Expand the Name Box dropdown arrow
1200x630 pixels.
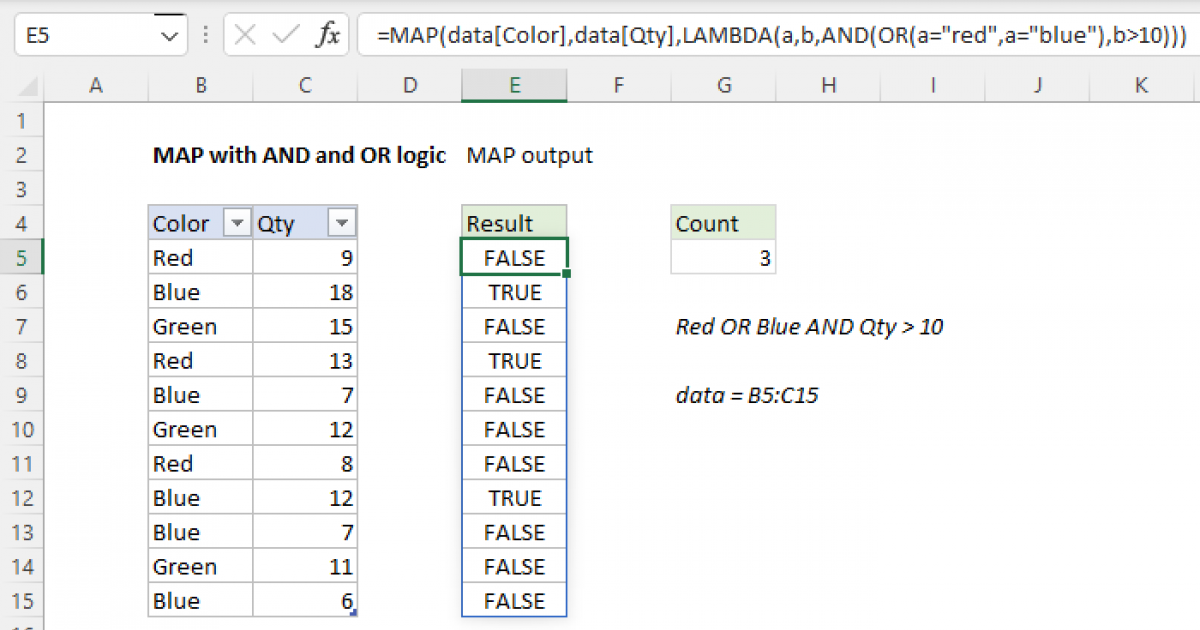point(167,36)
